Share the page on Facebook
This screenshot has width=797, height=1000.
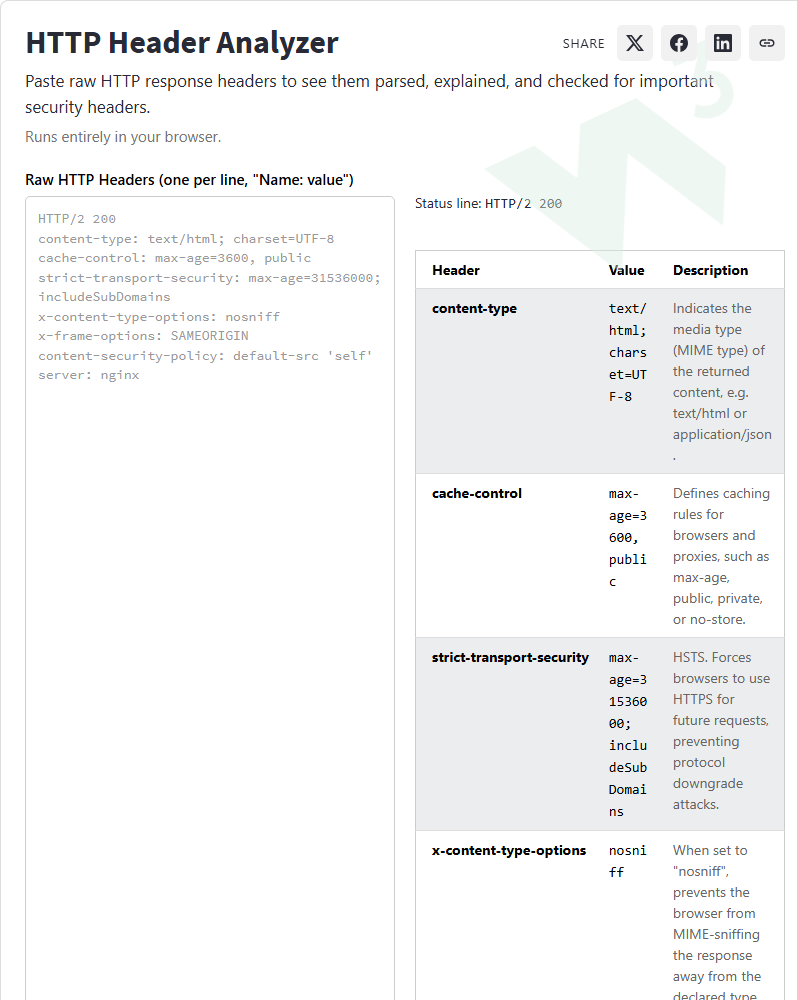tap(678, 43)
